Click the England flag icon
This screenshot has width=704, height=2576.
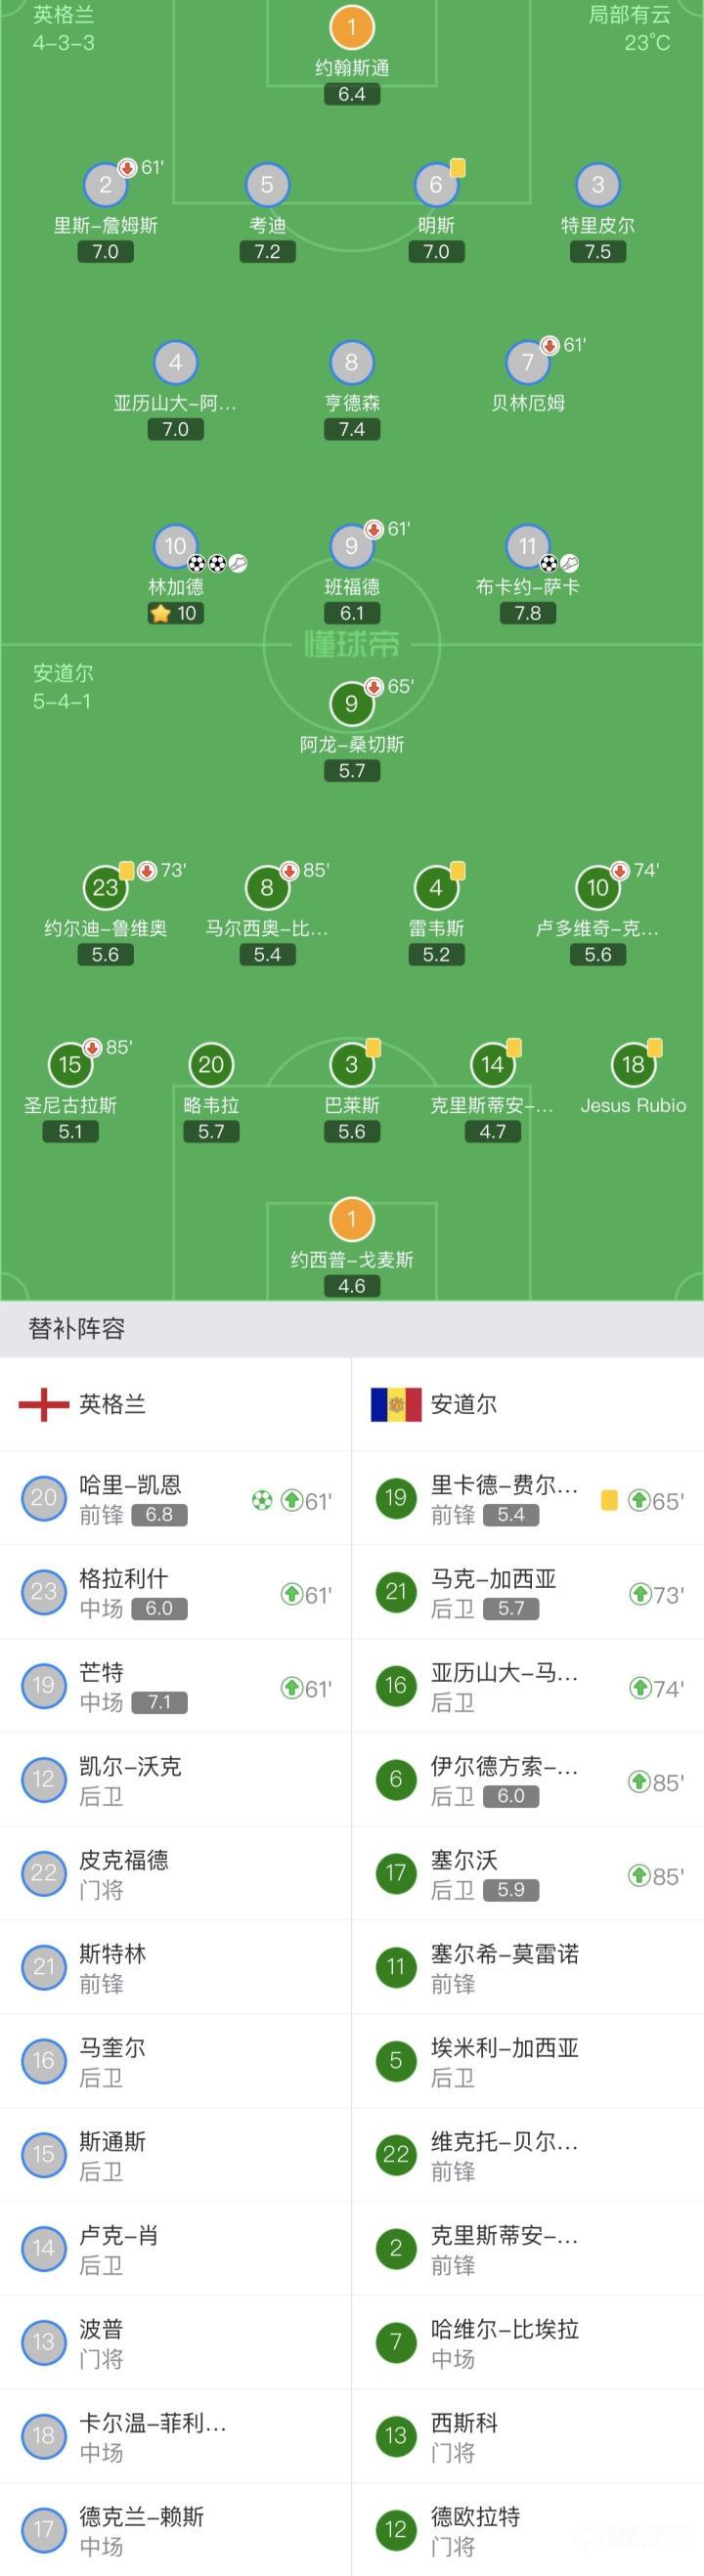pos(43,1404)
